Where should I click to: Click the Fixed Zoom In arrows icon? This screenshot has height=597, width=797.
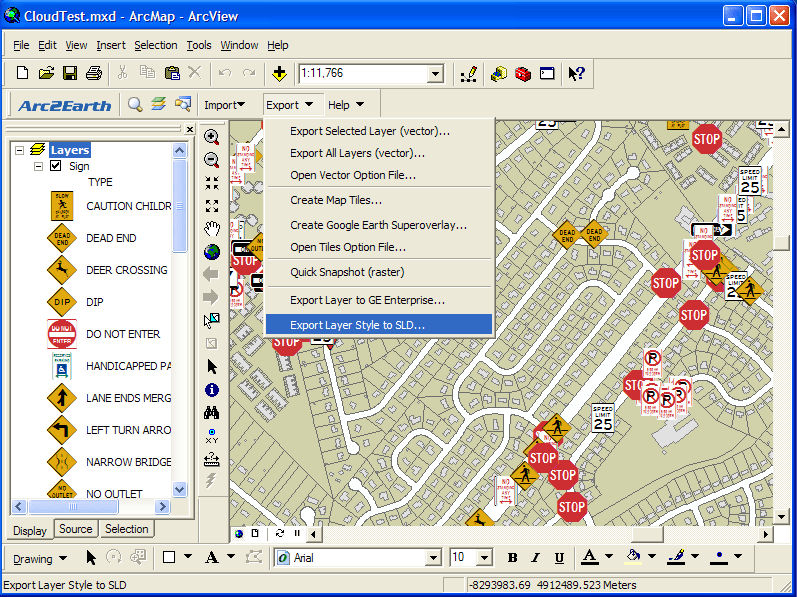coord(212,183)
